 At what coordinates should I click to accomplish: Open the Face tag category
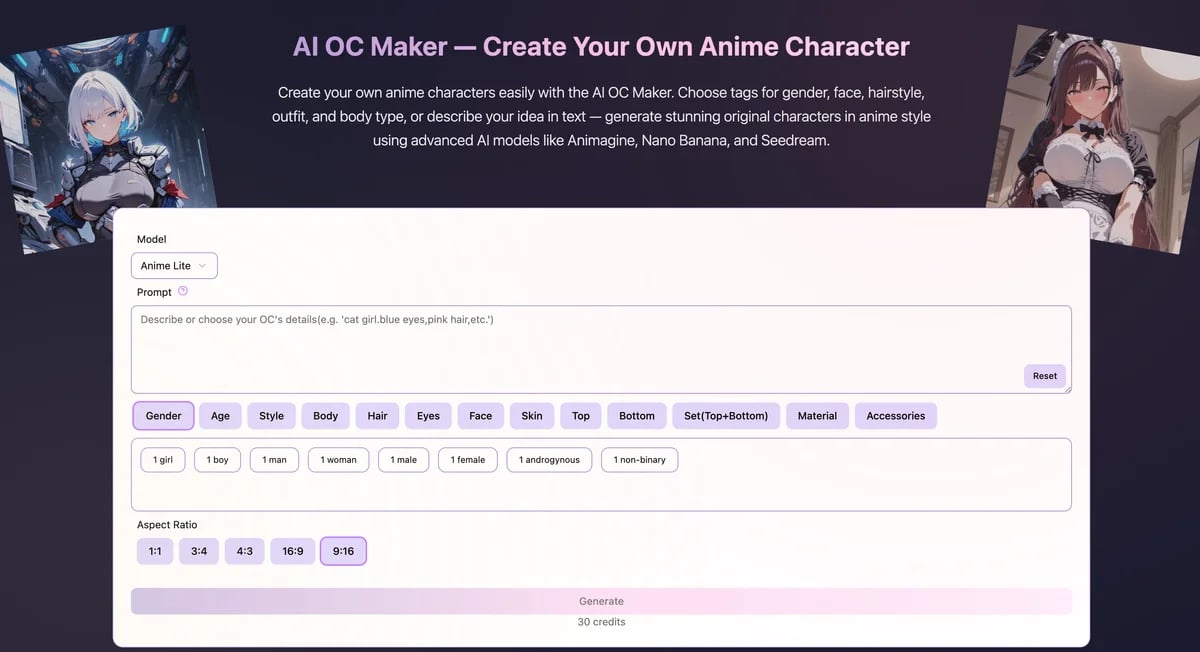[480, 415]
